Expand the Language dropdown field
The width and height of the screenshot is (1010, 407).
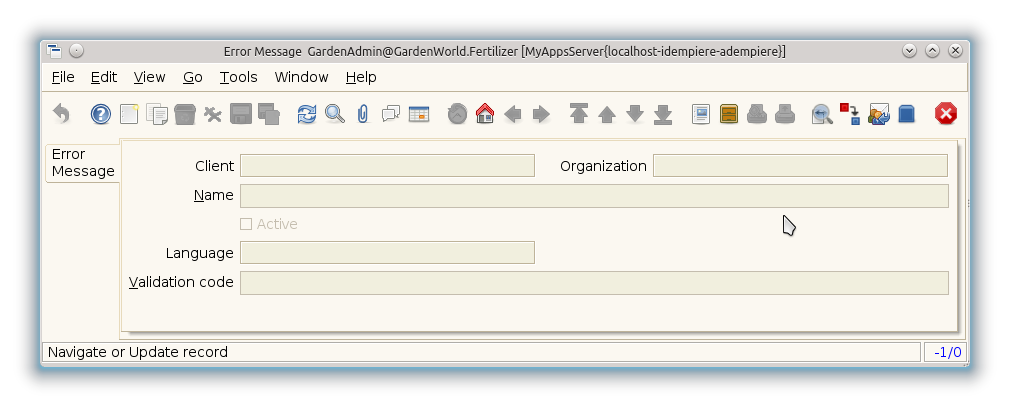[x=387, y=253]
